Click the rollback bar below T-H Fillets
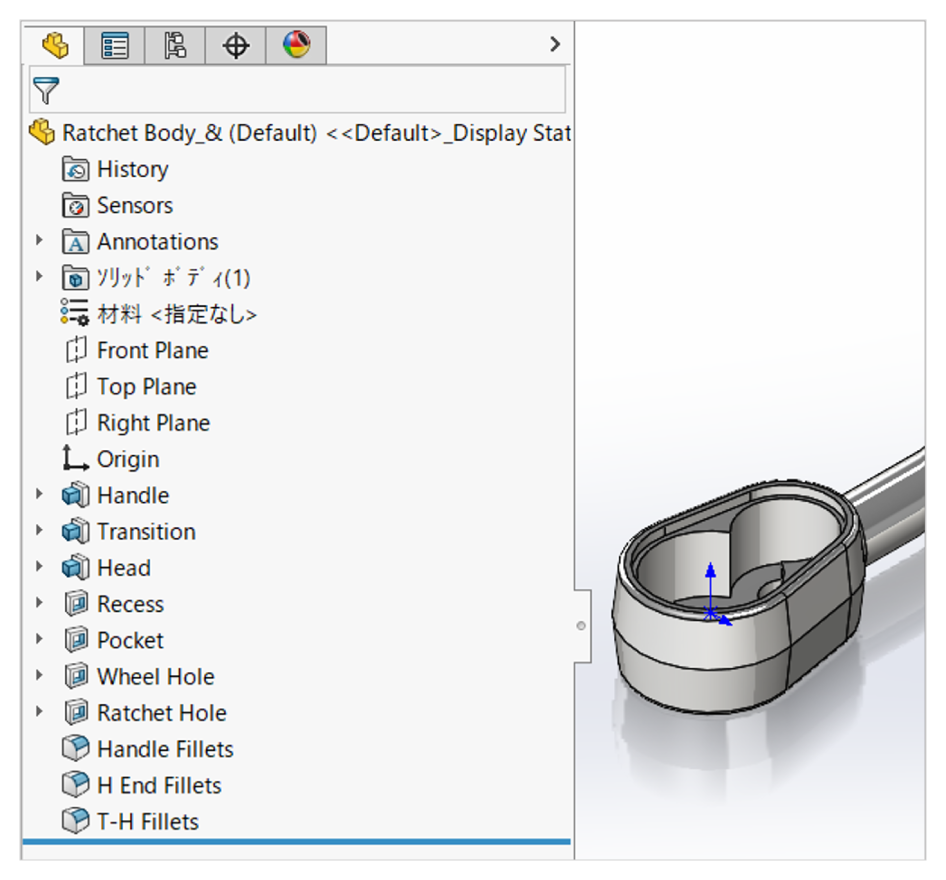 [x=296, y=843]
